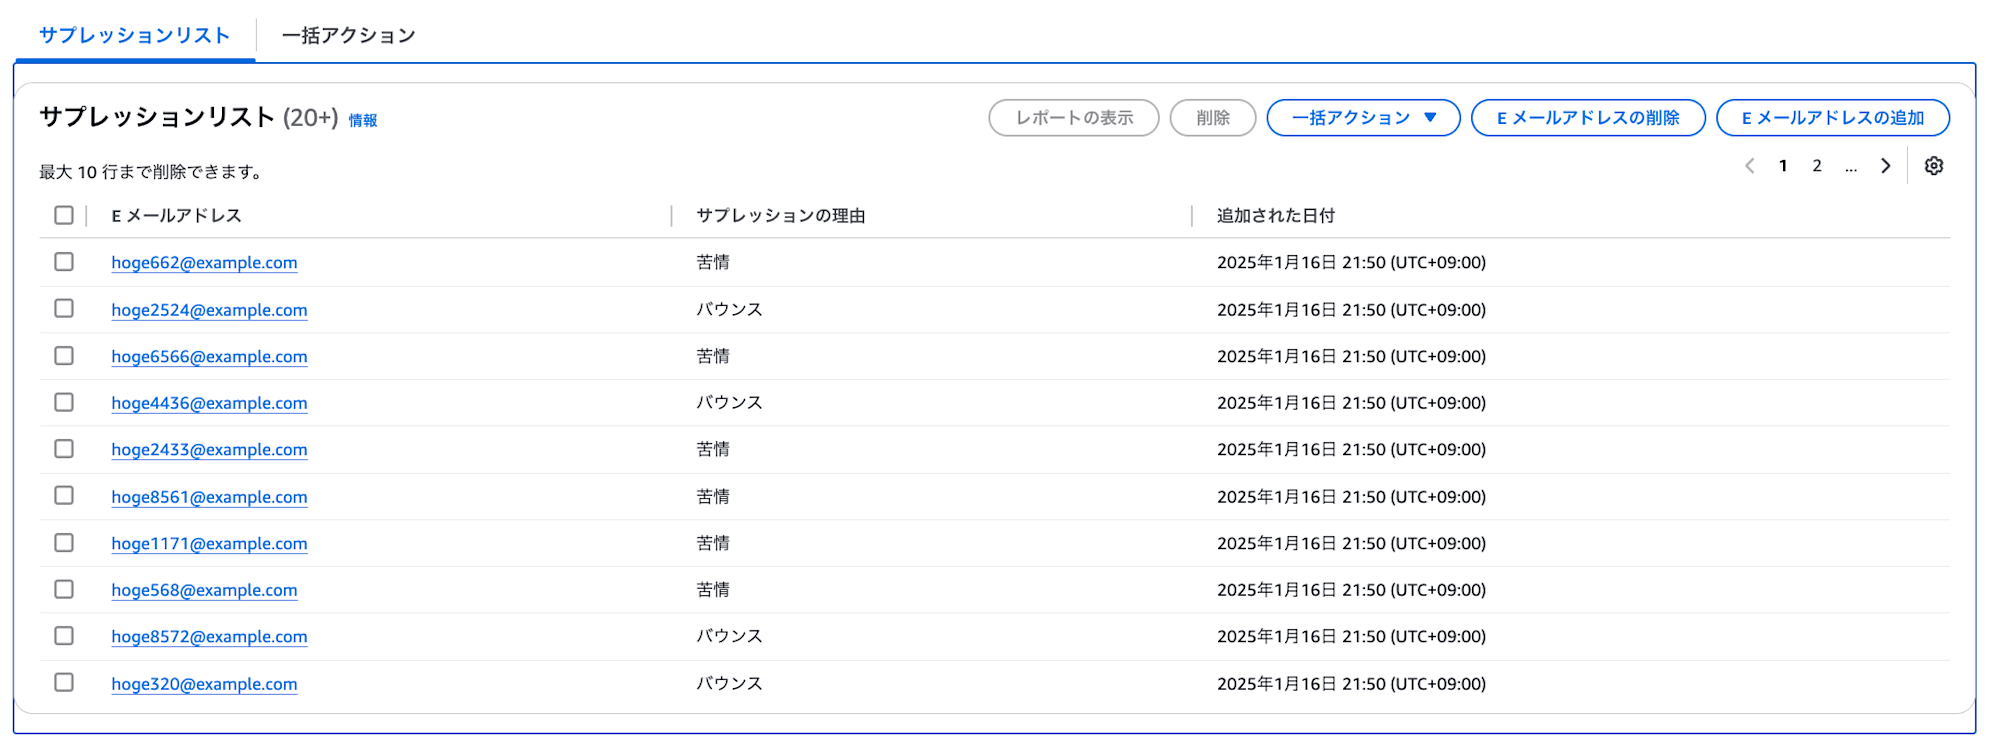Image resolution: width=2000 pixels, height=749 pixels.
Task: Open hoge8572@example.com link
Action: [209, 637]
